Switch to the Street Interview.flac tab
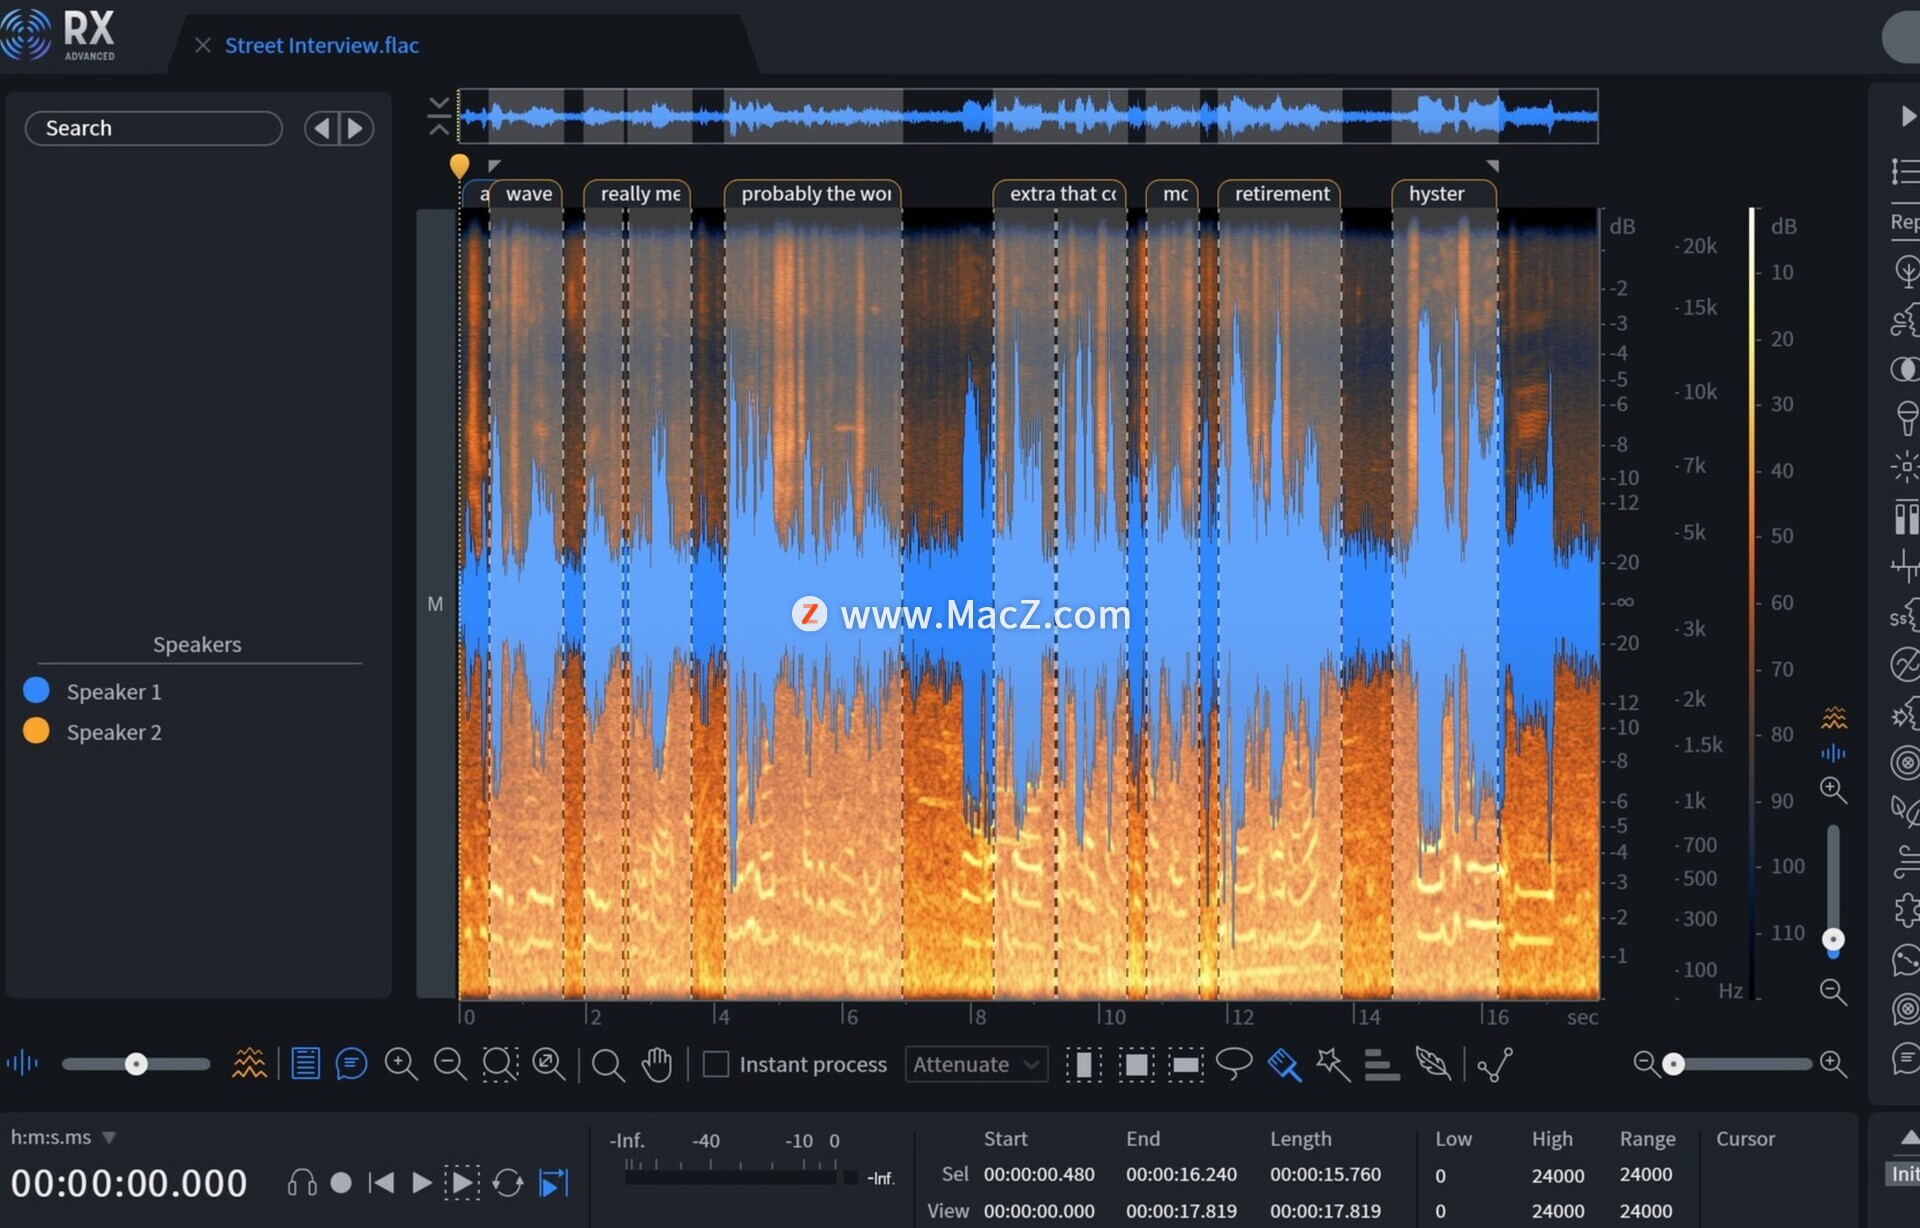This screenshot has height=1228, width=1920. (x=321, y=45)
